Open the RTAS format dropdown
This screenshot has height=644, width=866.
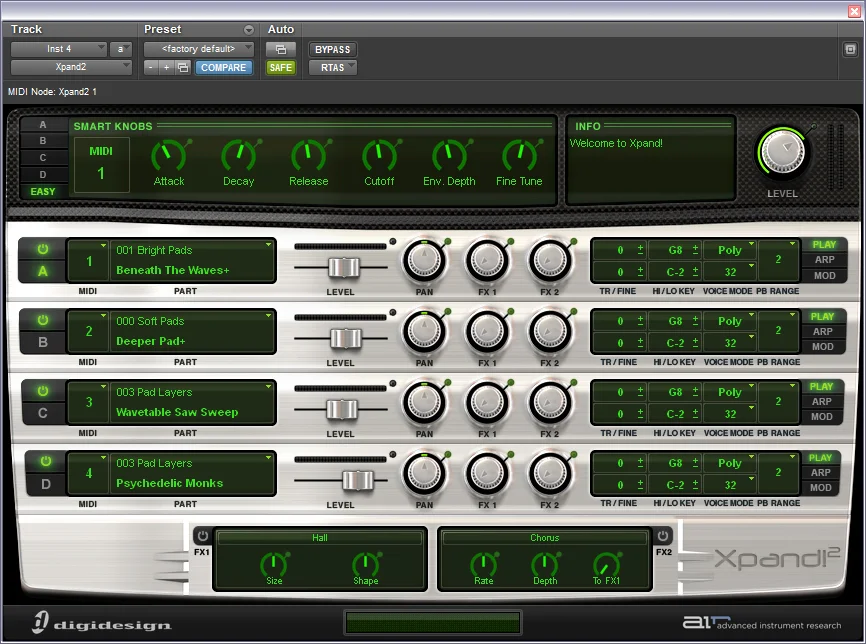point(332,67)
